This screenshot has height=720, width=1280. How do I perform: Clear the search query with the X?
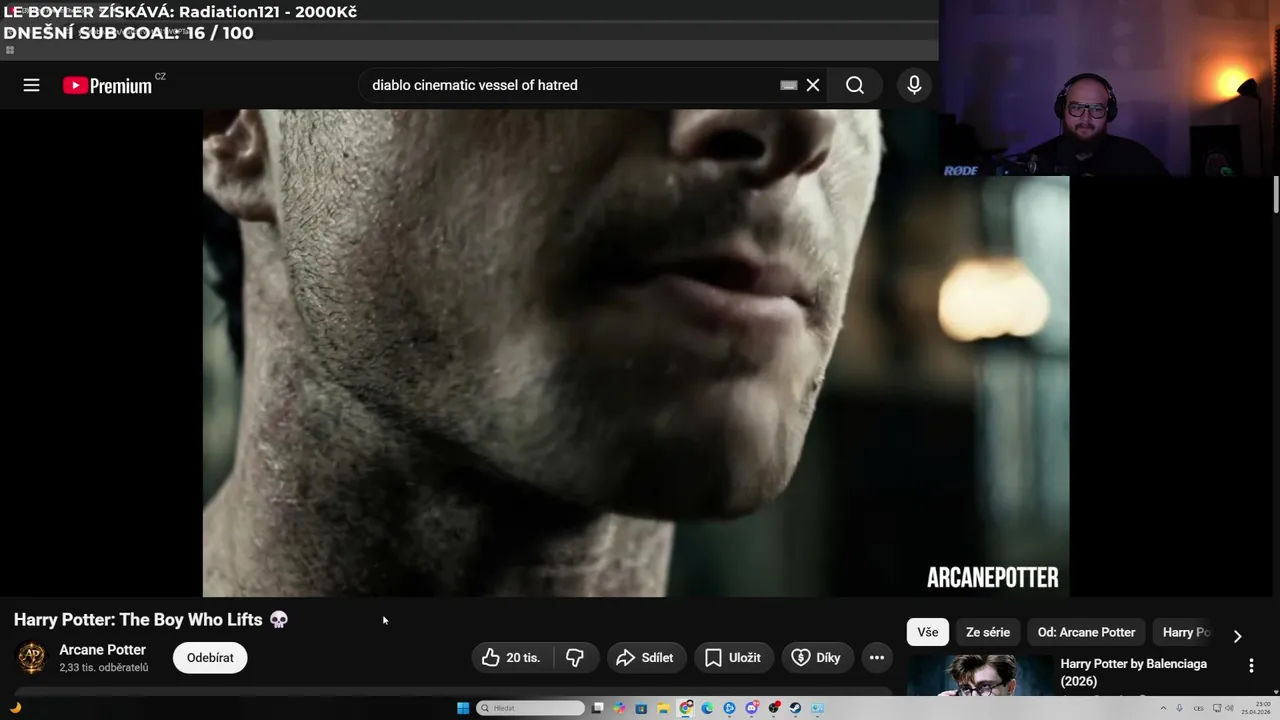click(813, 85)
